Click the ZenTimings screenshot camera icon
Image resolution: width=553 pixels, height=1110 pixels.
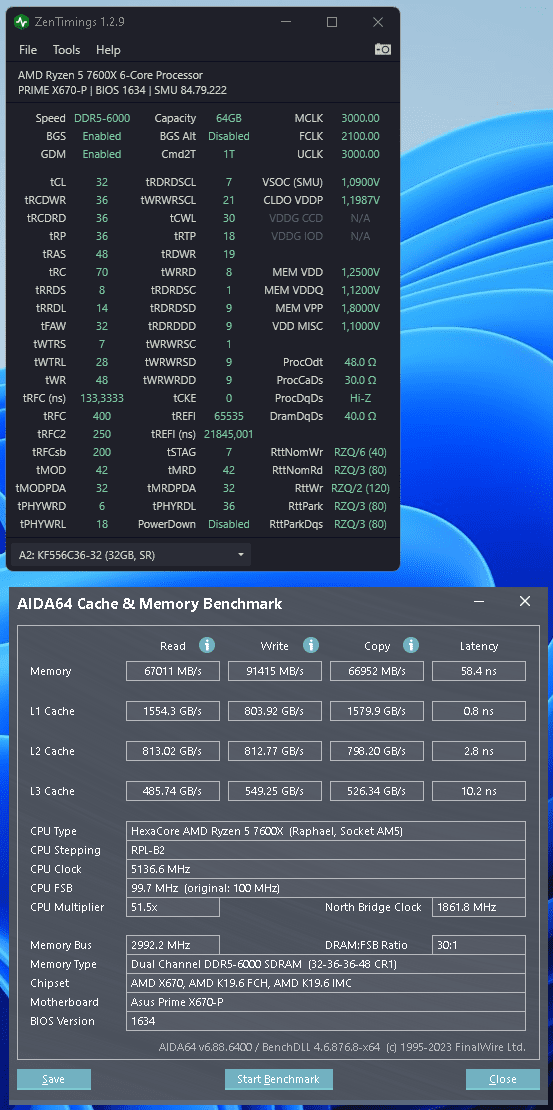click(x=382, y=49)
